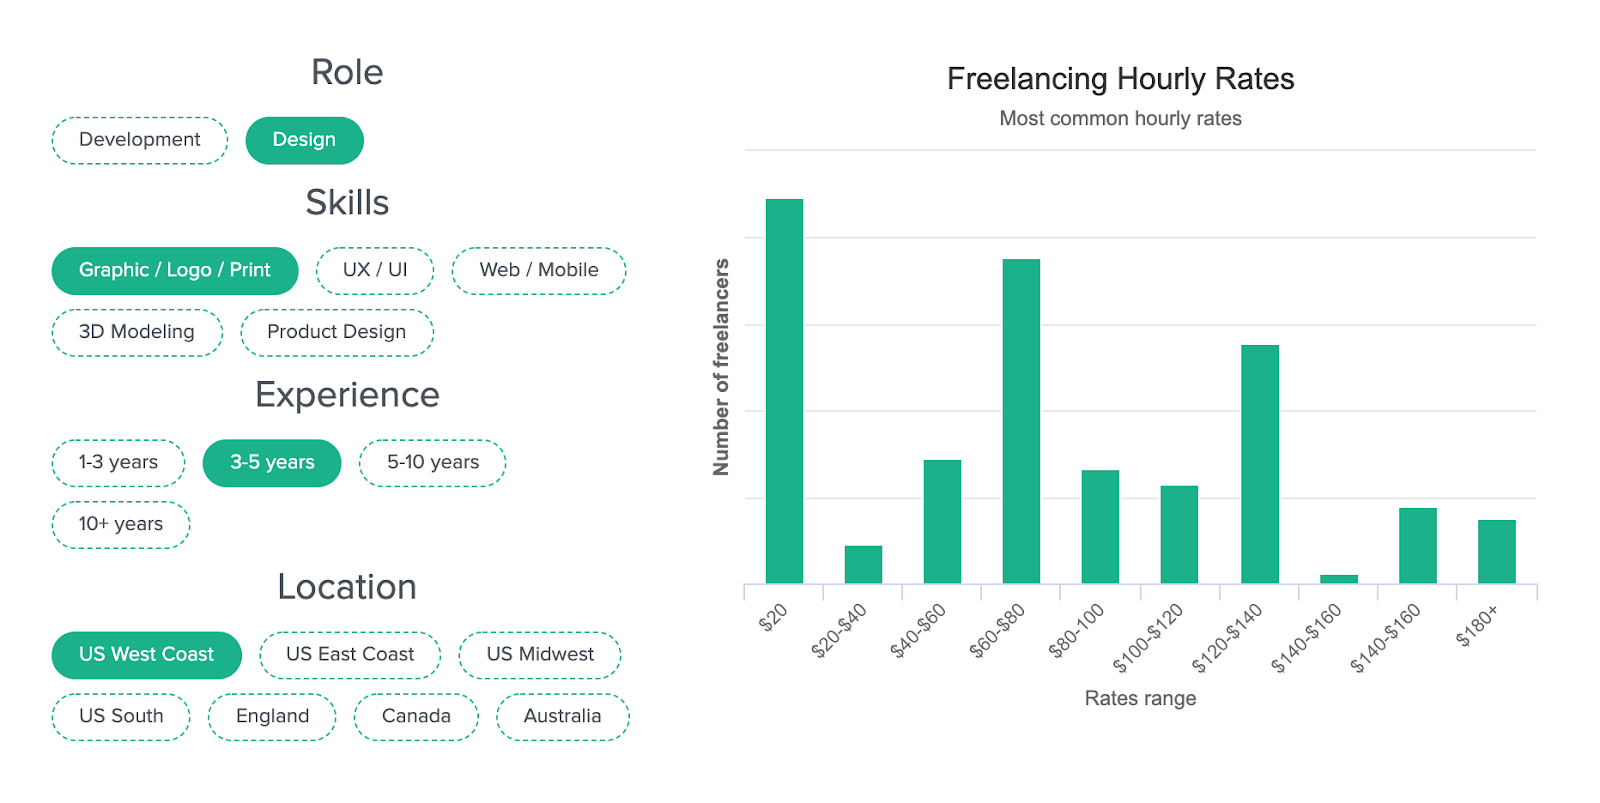Click the $60-$80 rate bar
This screenshot has height=803, width=1600.
pos(1021,421)
